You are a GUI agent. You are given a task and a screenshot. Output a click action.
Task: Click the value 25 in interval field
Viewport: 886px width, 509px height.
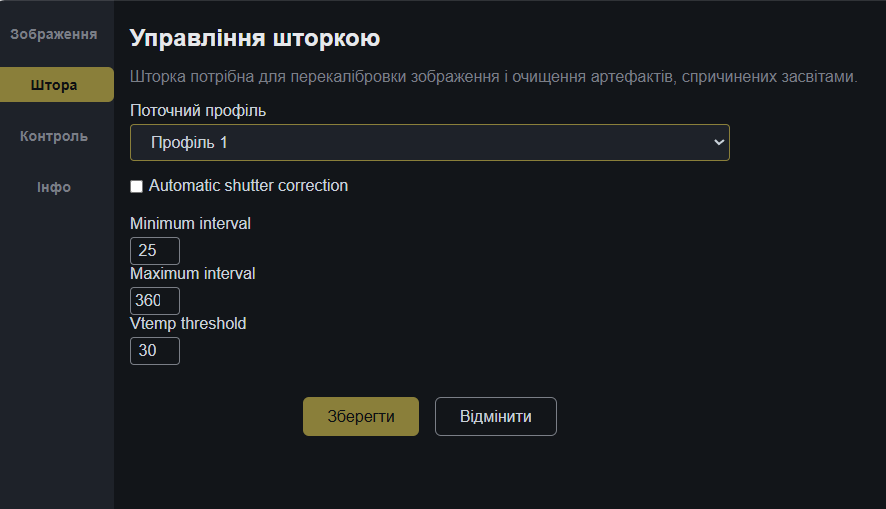pos(147,250)
